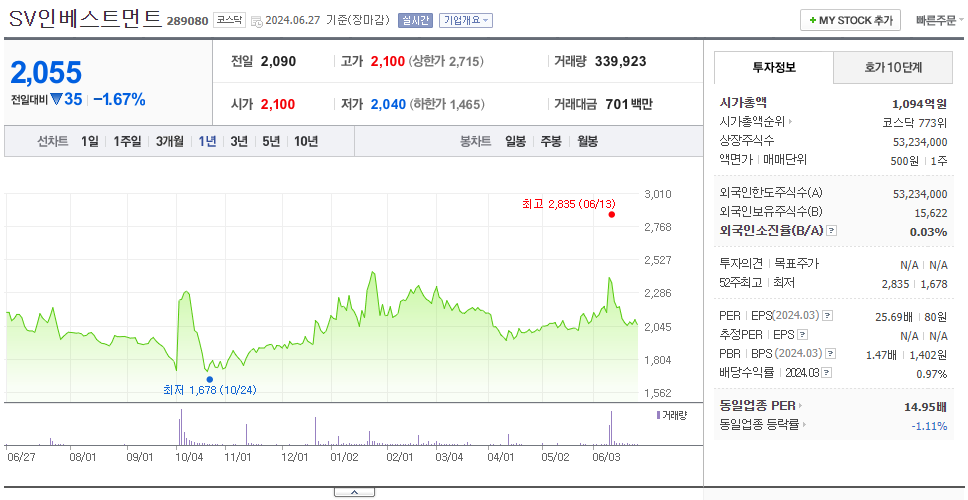Click the arrow beside 동일업종 PER
The width and height of the screenshot is (968, 500).
click(801, 406)
